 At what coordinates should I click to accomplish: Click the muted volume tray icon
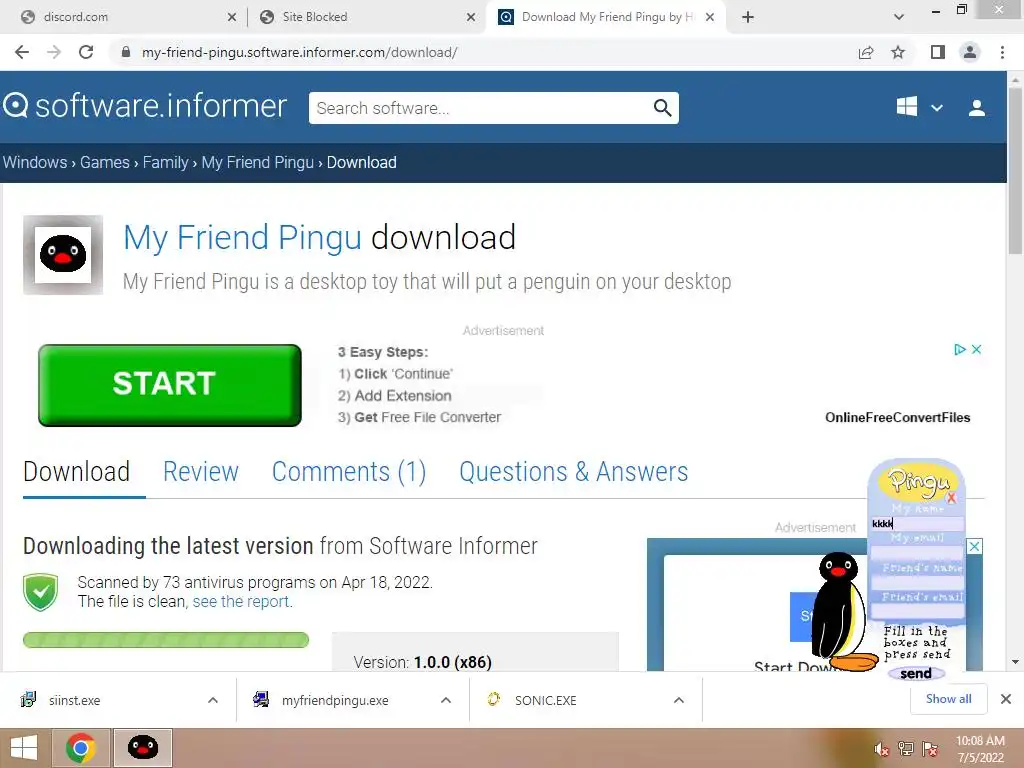tap(882, 749)
